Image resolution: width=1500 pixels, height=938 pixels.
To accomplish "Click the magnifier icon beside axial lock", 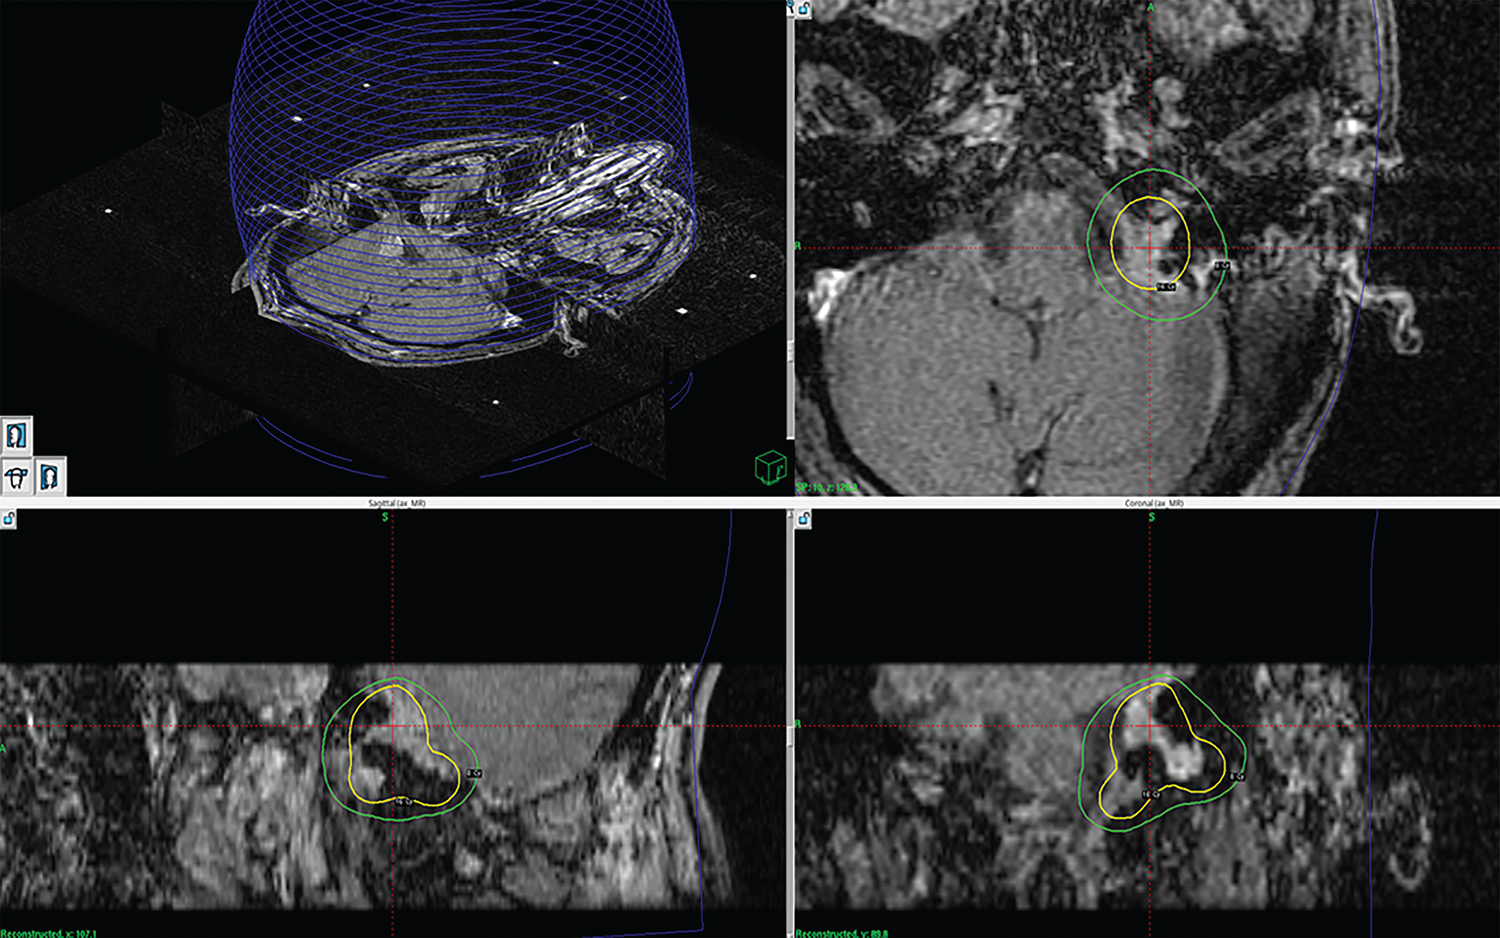I will [791, 8].
